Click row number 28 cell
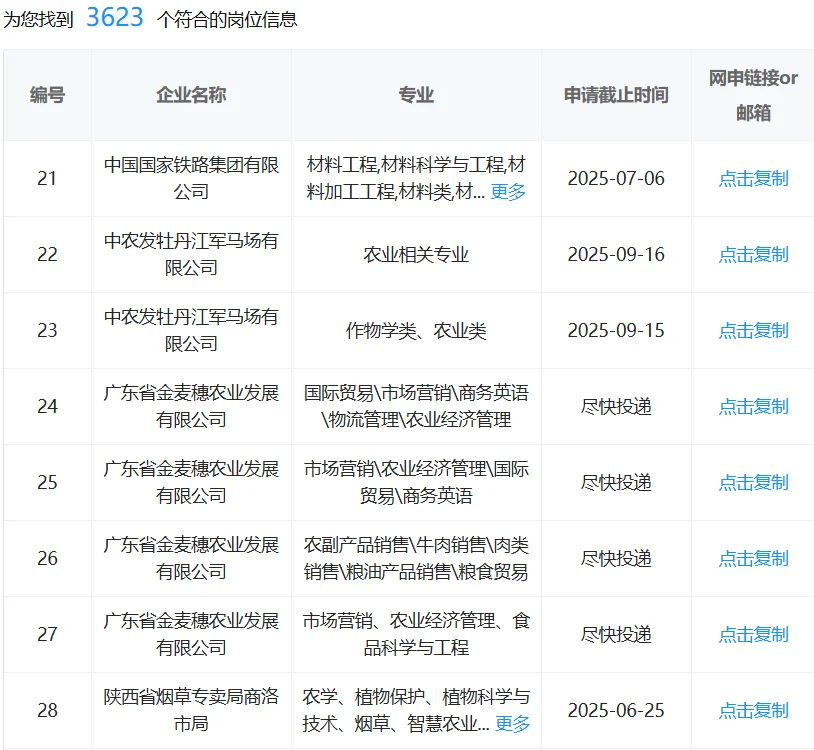The image size is (814, 750). (47, 710)
